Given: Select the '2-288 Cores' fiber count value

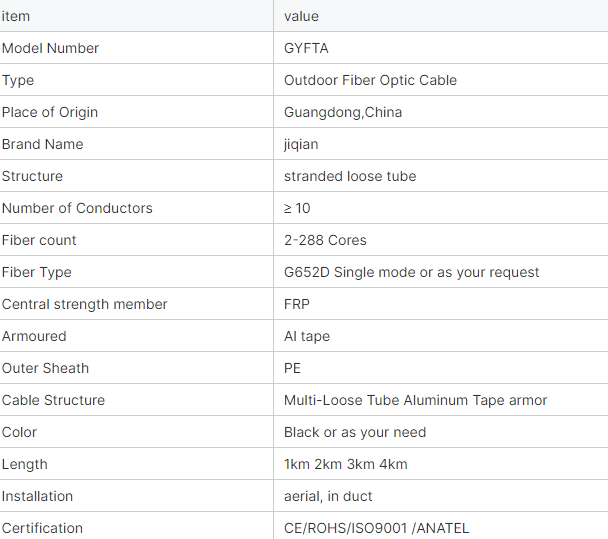Looking at the screenshot, I should (x=325, y=240).
